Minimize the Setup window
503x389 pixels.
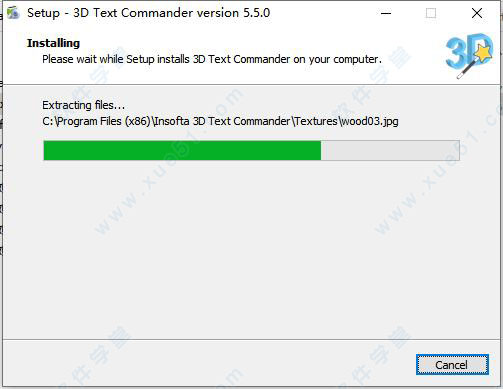(386, 13)
